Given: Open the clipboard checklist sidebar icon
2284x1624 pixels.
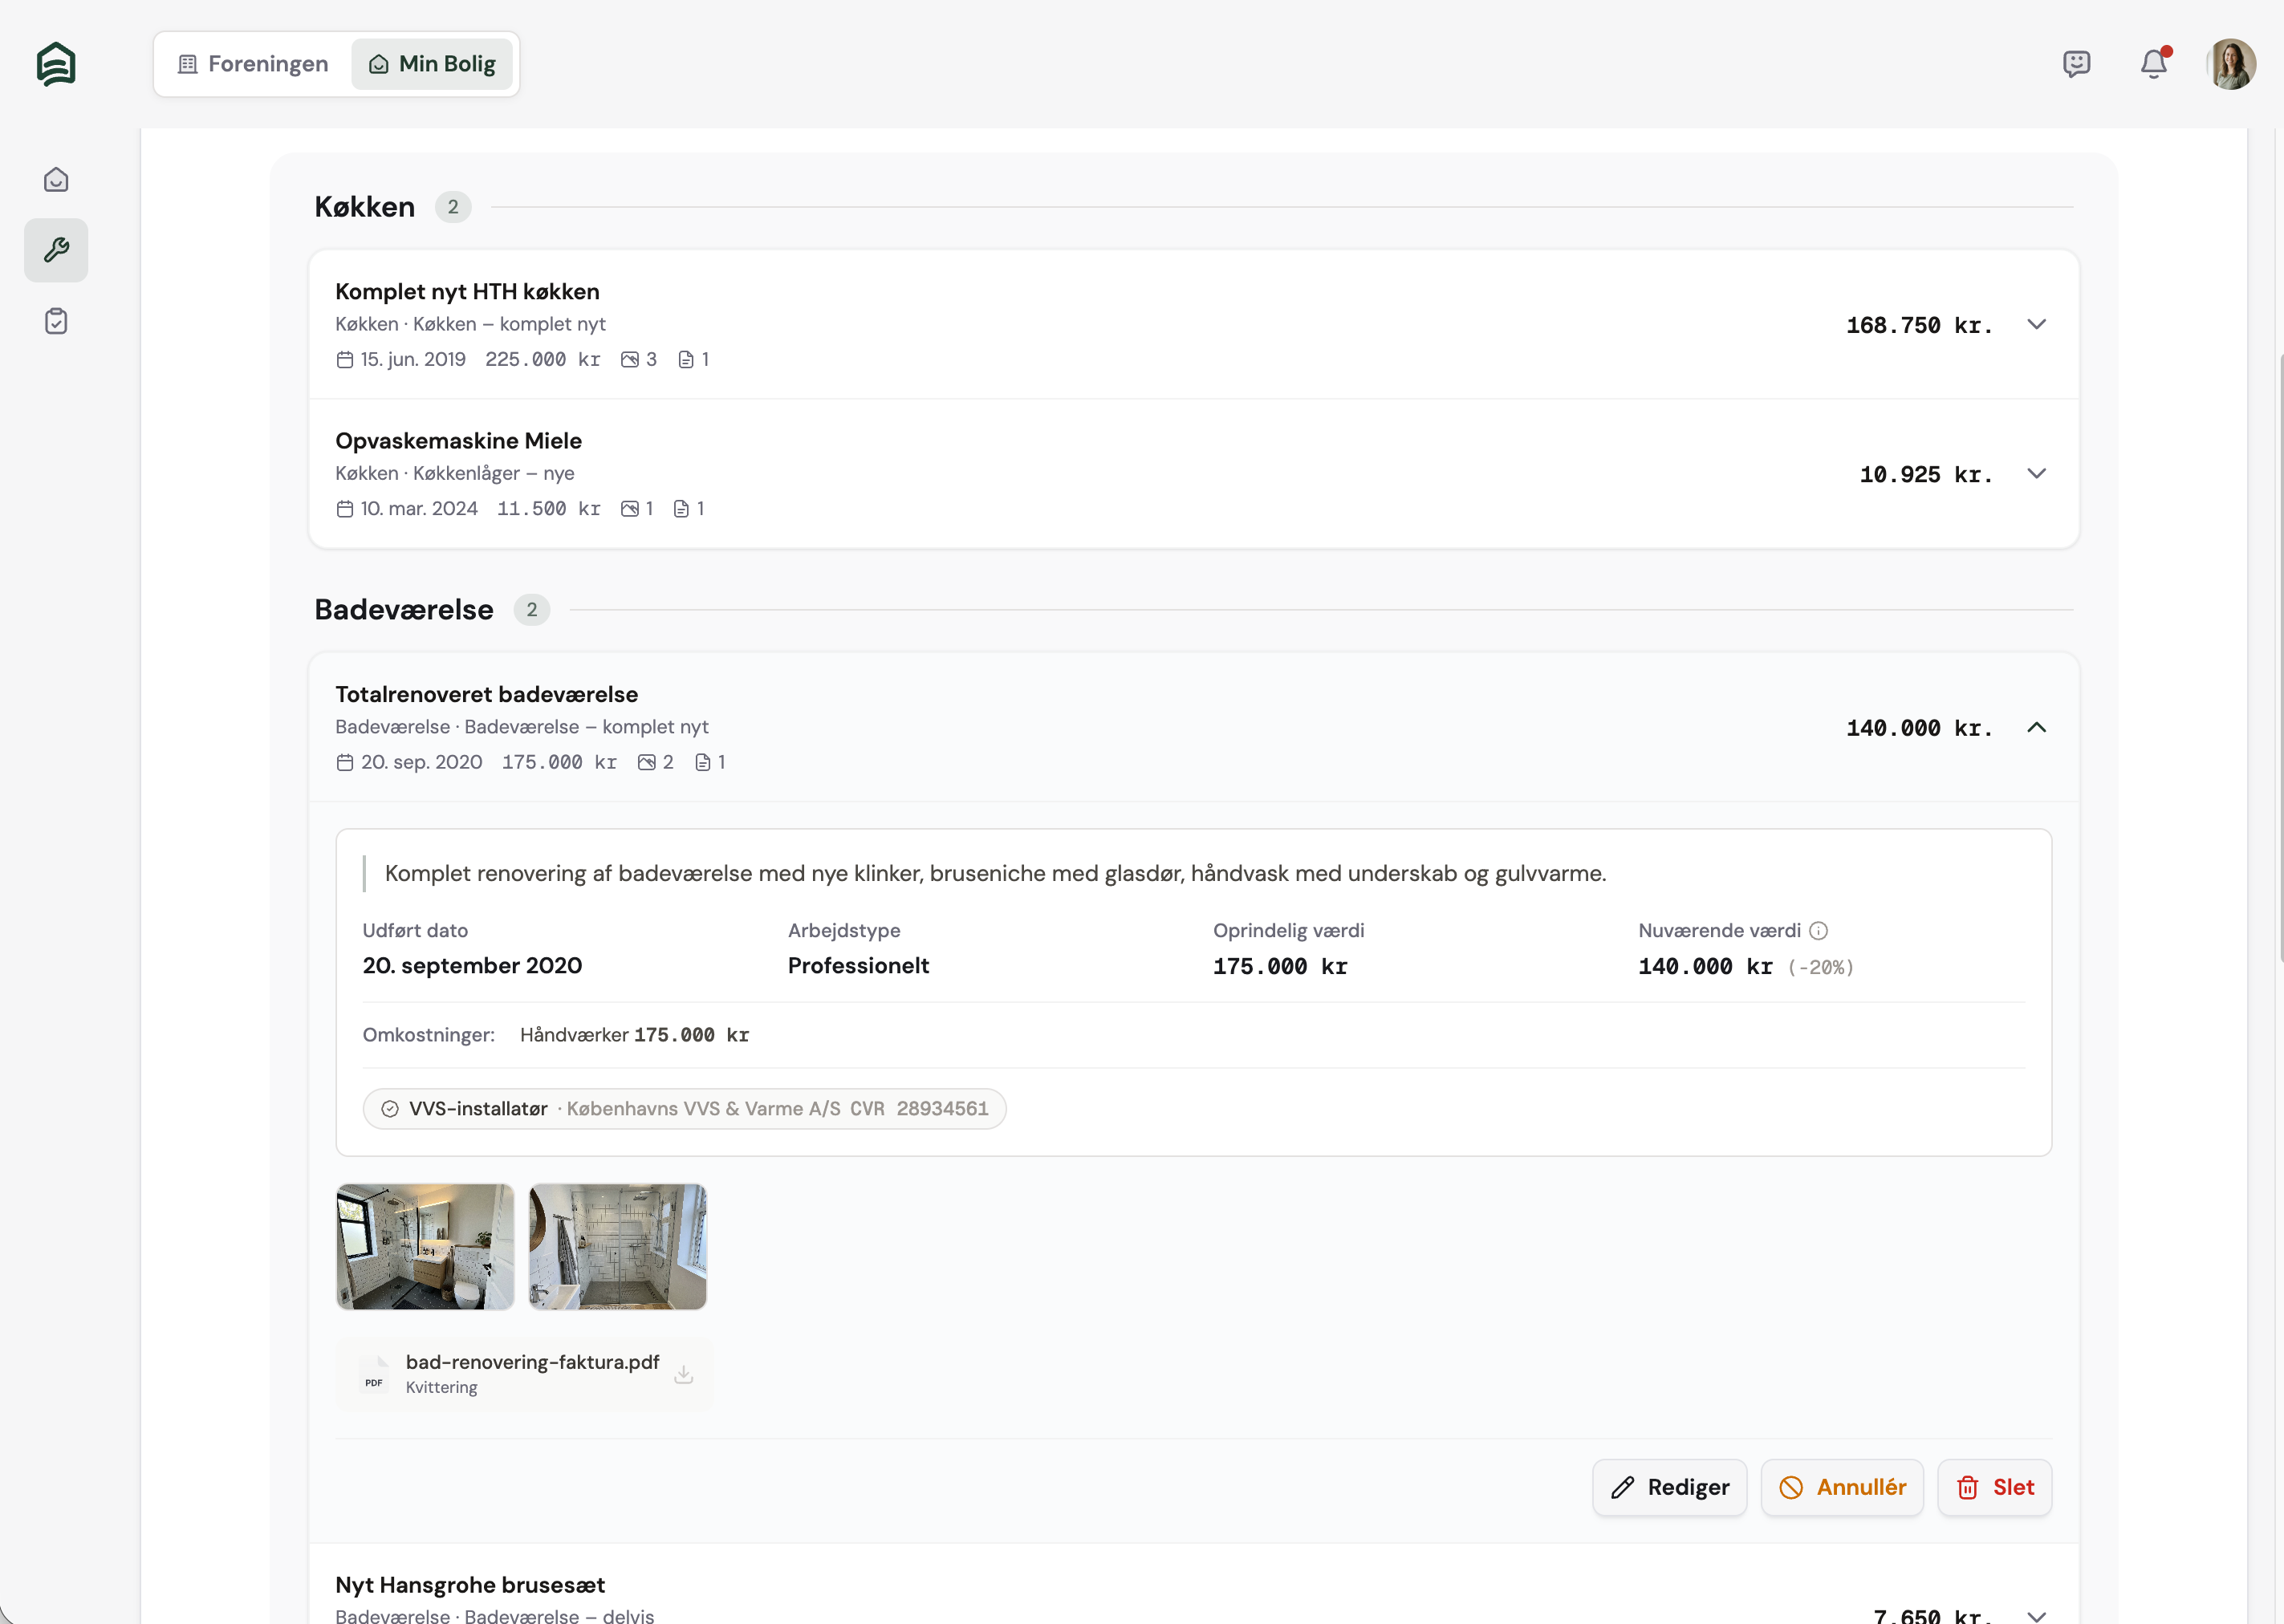Looking at the screenshot, I should pyautogui.click(x=56, y=321).
